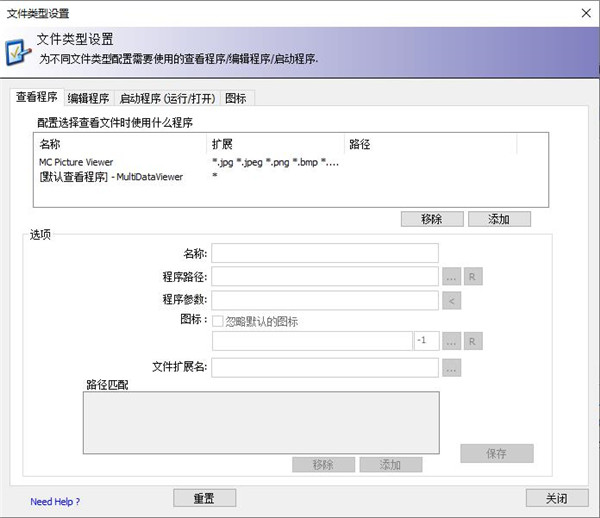Screen dimensions: 600x518
Task: Switch to the 编辑程序 tab
Action: tap(88, 98)
